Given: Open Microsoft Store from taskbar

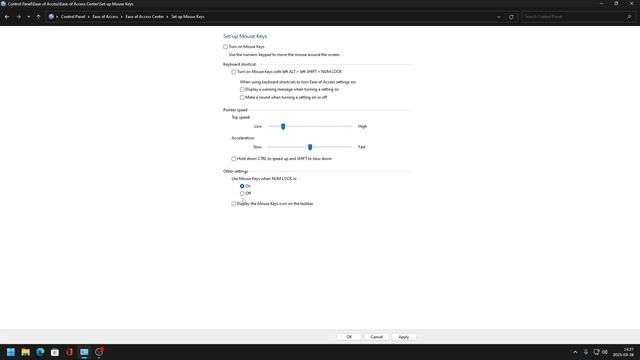Looking at the screenshot, I should 55,352.
